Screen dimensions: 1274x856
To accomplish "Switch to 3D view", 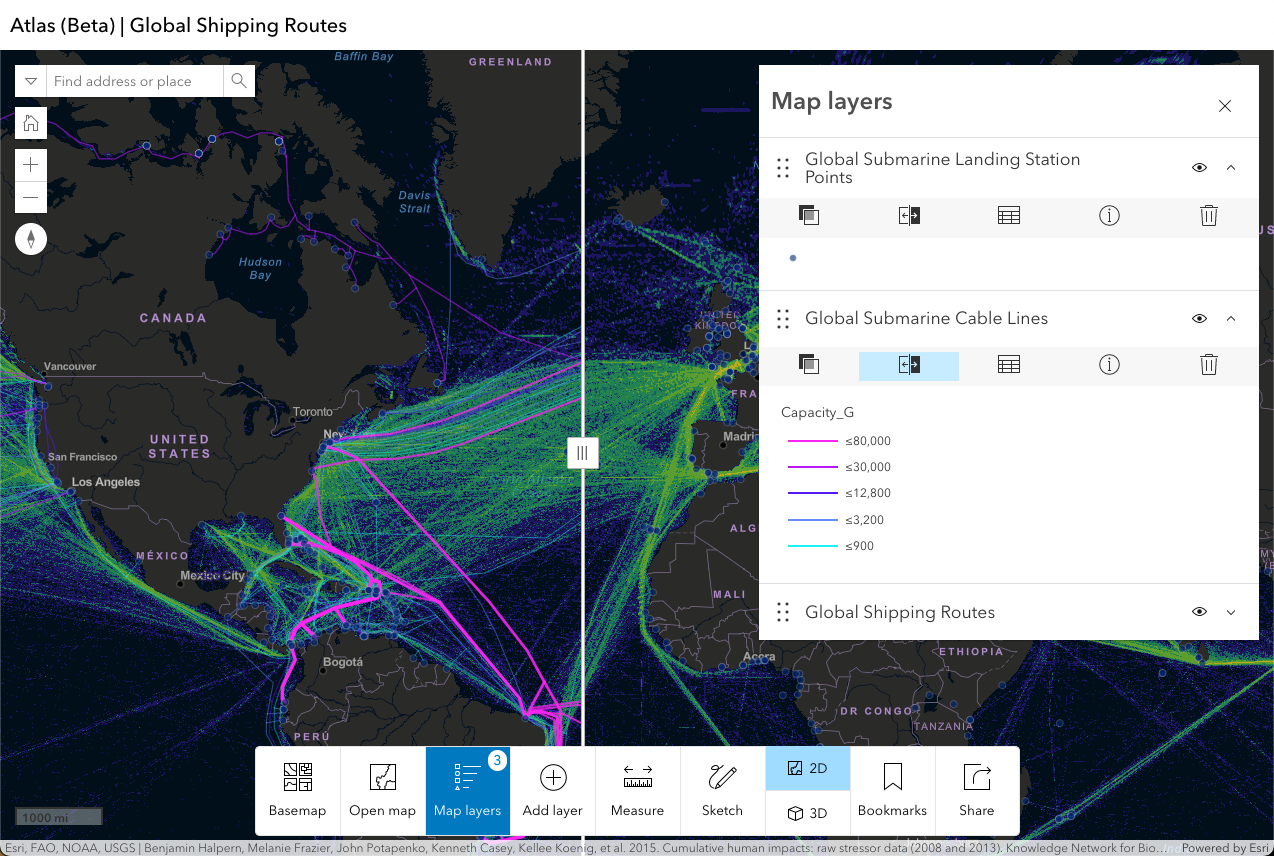I will [x=808, y=813].
